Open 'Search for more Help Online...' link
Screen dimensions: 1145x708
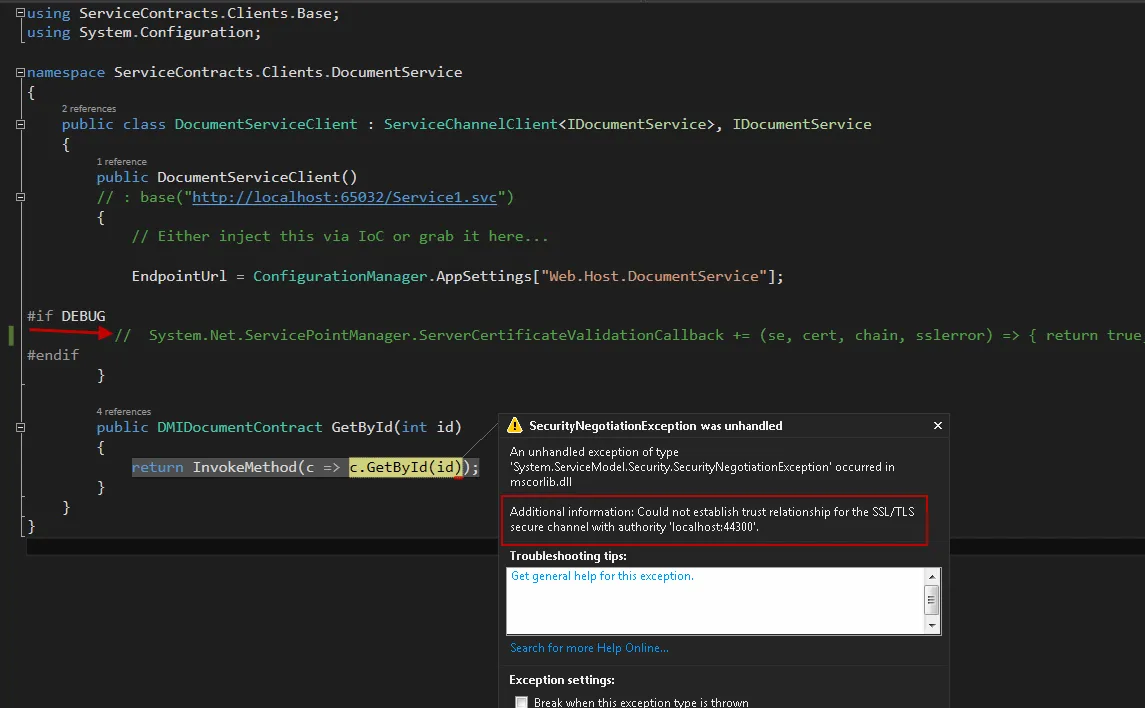pos(589,648)
